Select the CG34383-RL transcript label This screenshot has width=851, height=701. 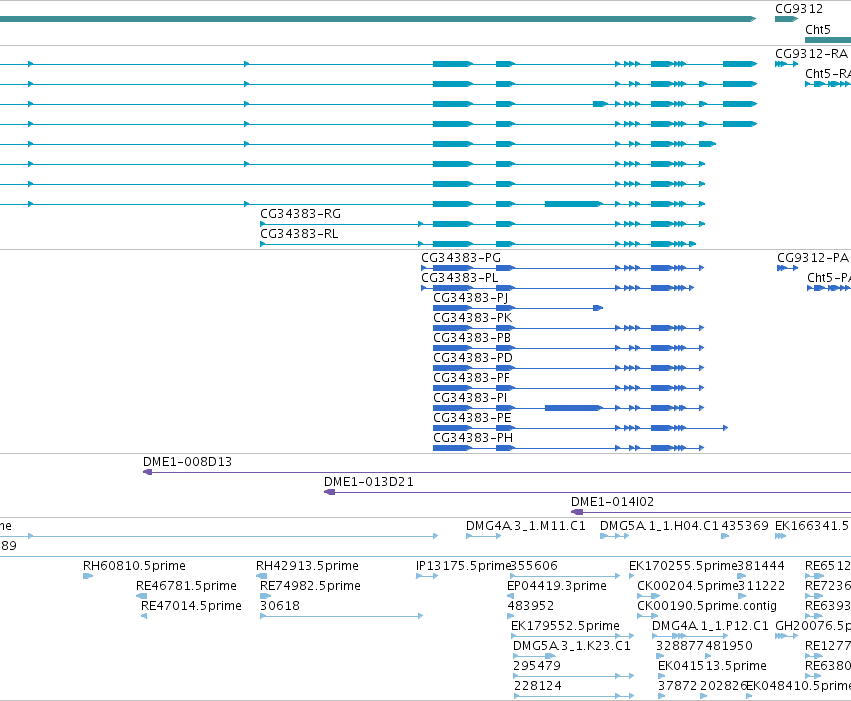tap(299, 234)
